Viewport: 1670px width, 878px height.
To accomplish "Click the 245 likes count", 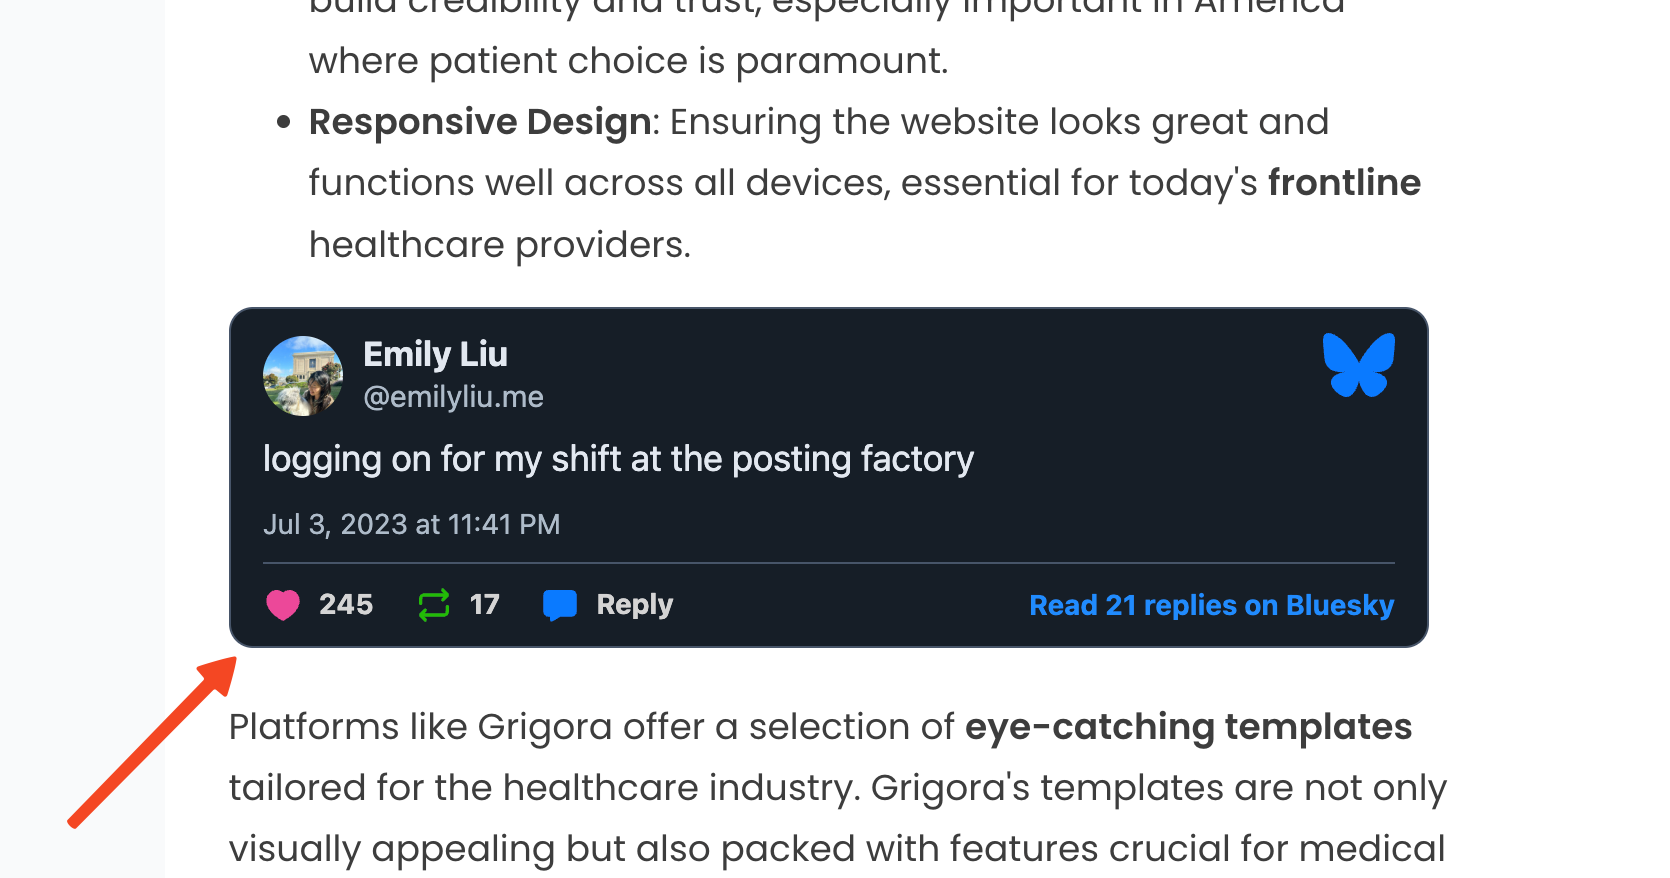I will [x=346, y=604].
